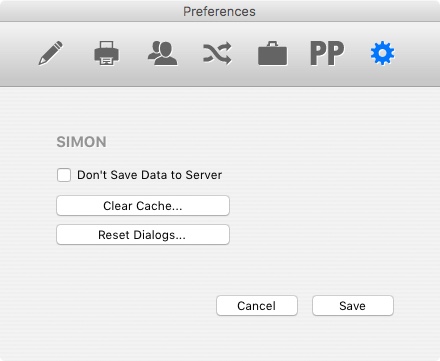
Task: Show the briefcase tab settings
Action: pos(272,53)
